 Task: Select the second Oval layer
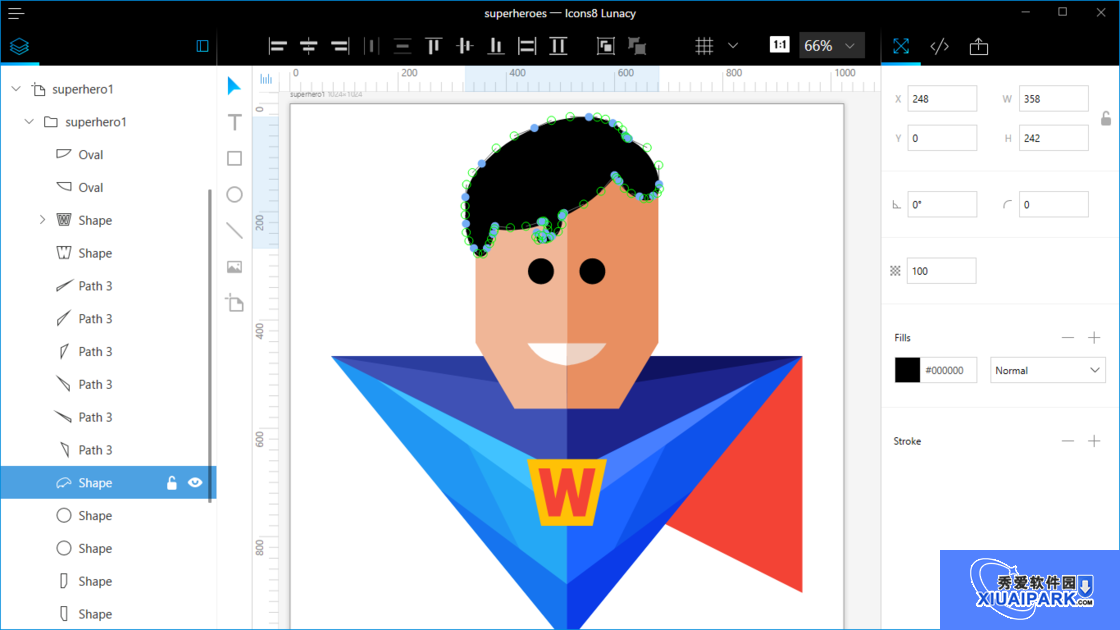pos(107,187)
